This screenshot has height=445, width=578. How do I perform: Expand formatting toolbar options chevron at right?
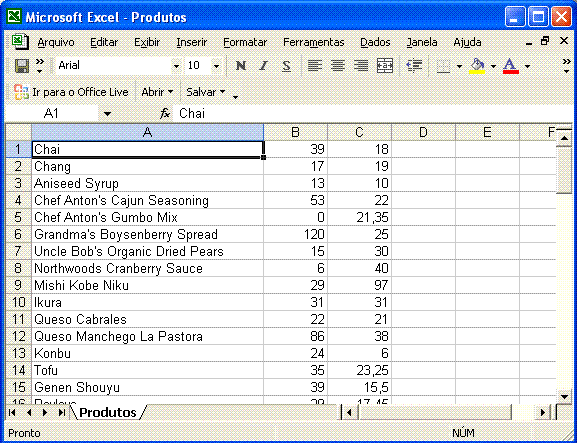[567, 66]
